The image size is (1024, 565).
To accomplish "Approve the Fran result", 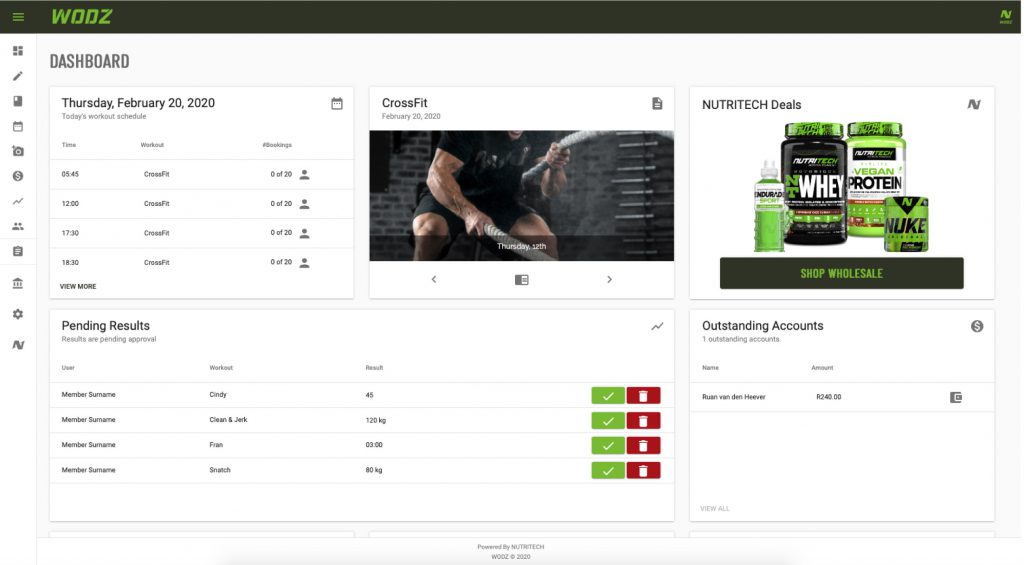I will pyautogui.click(x=608, y=445).
